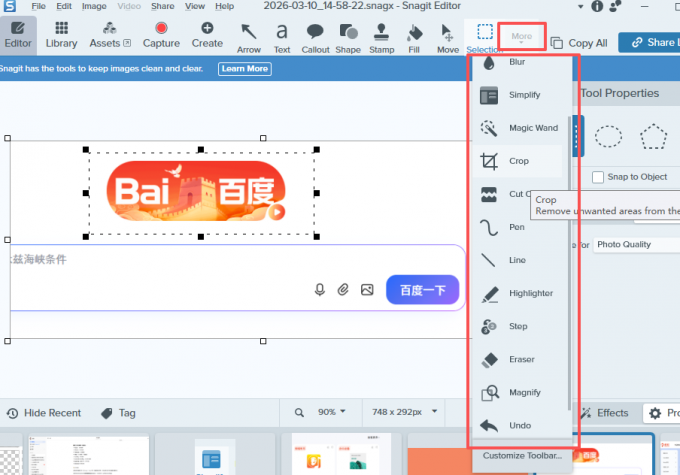Open the Photo Quality dropdown
Image resolution: width=680 pixels, height=475 pixels.
point(636,245)
